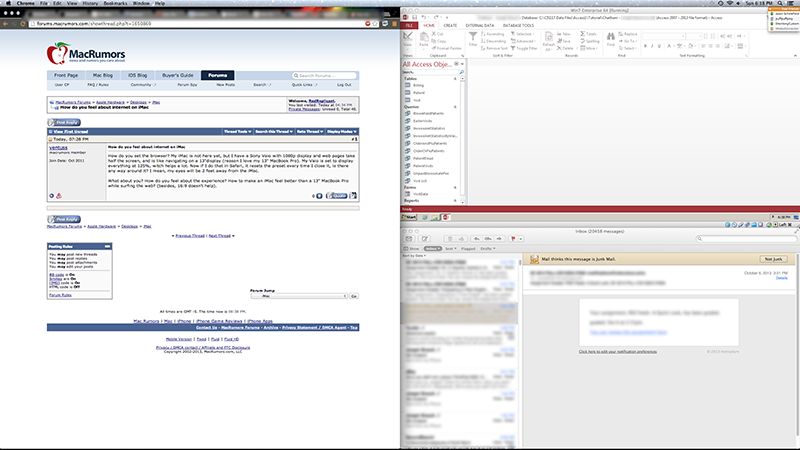Click the Not Junk button in Mail
The width and height of the screenshot is (800, 450).
click(x=773, y=259)
